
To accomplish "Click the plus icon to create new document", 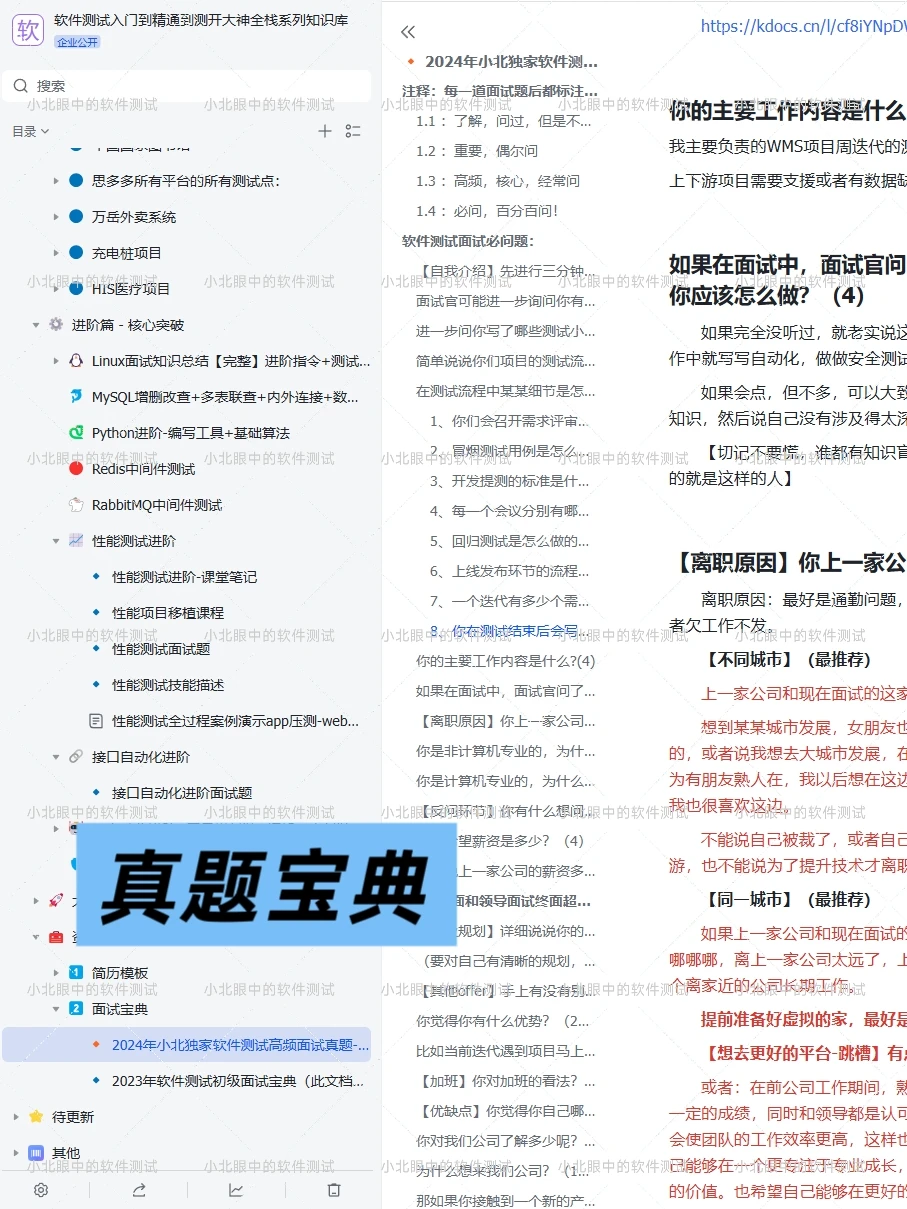I will point(325,130).
